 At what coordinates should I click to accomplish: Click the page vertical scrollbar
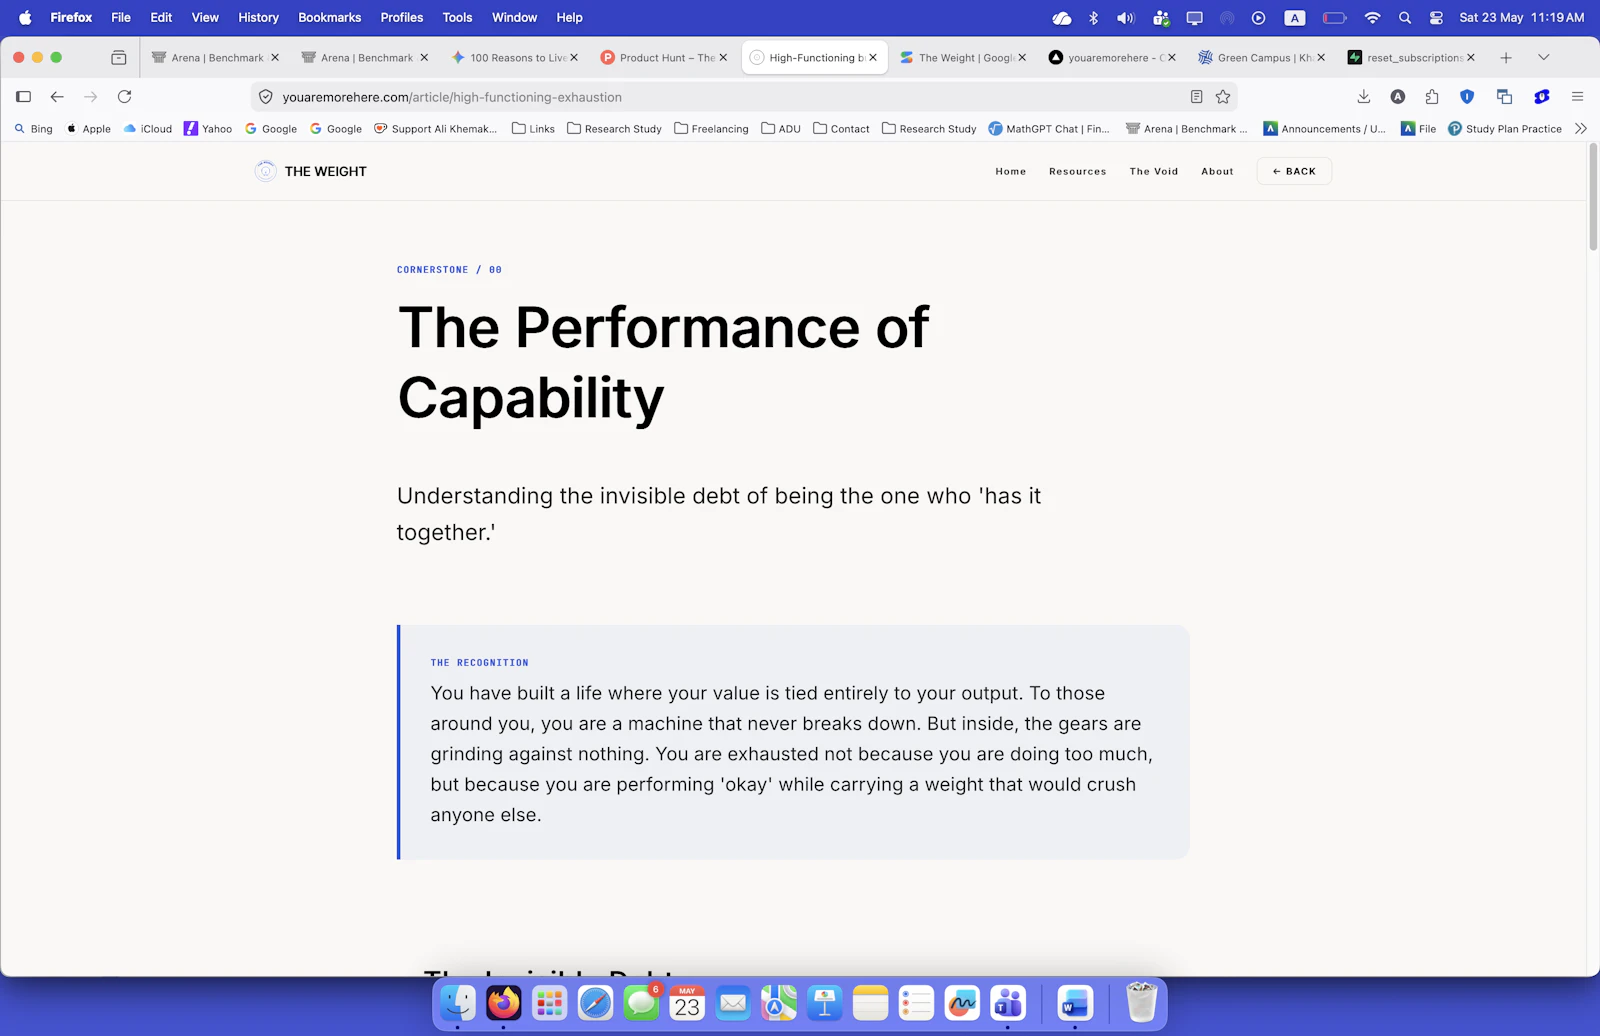tap(1593, 198)
